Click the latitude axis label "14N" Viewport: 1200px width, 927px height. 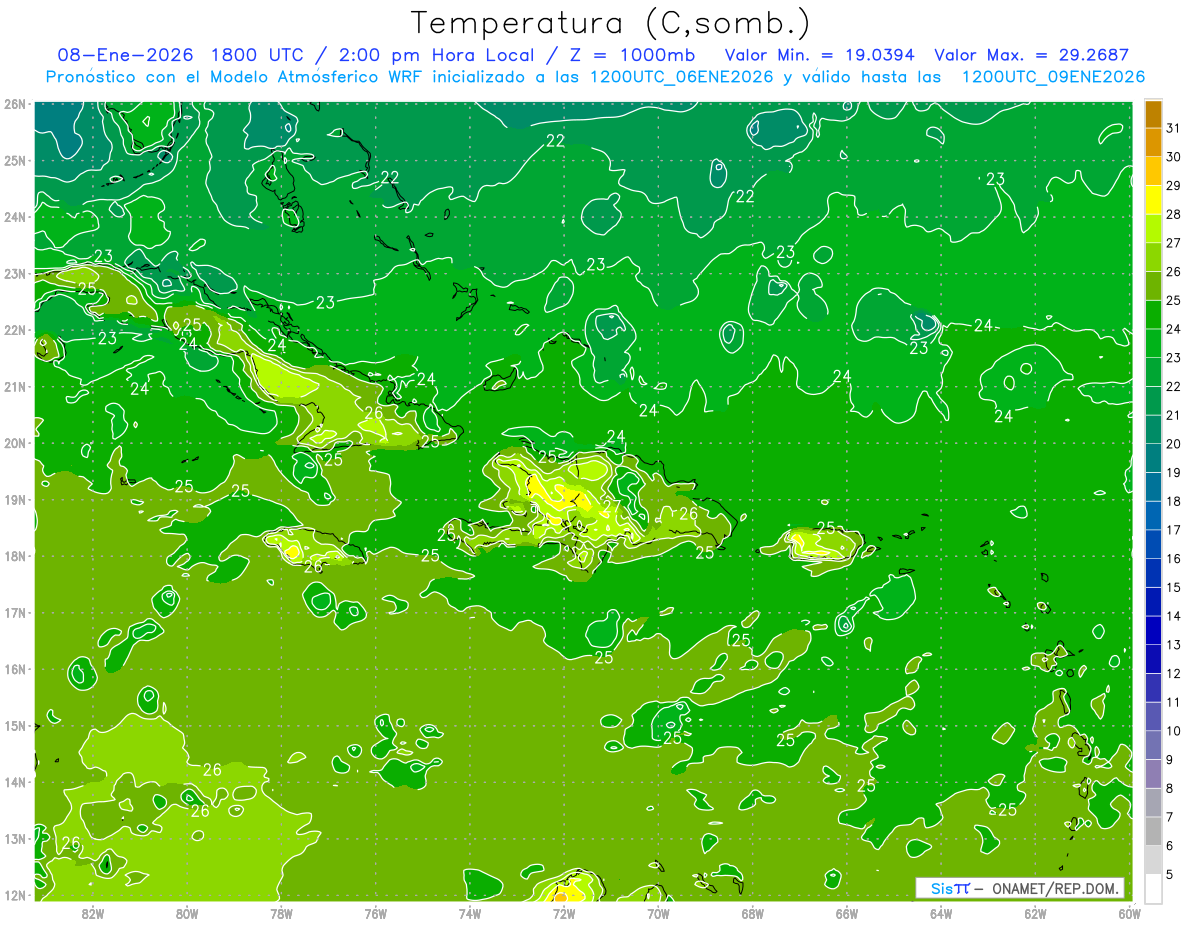coord(14,781)
